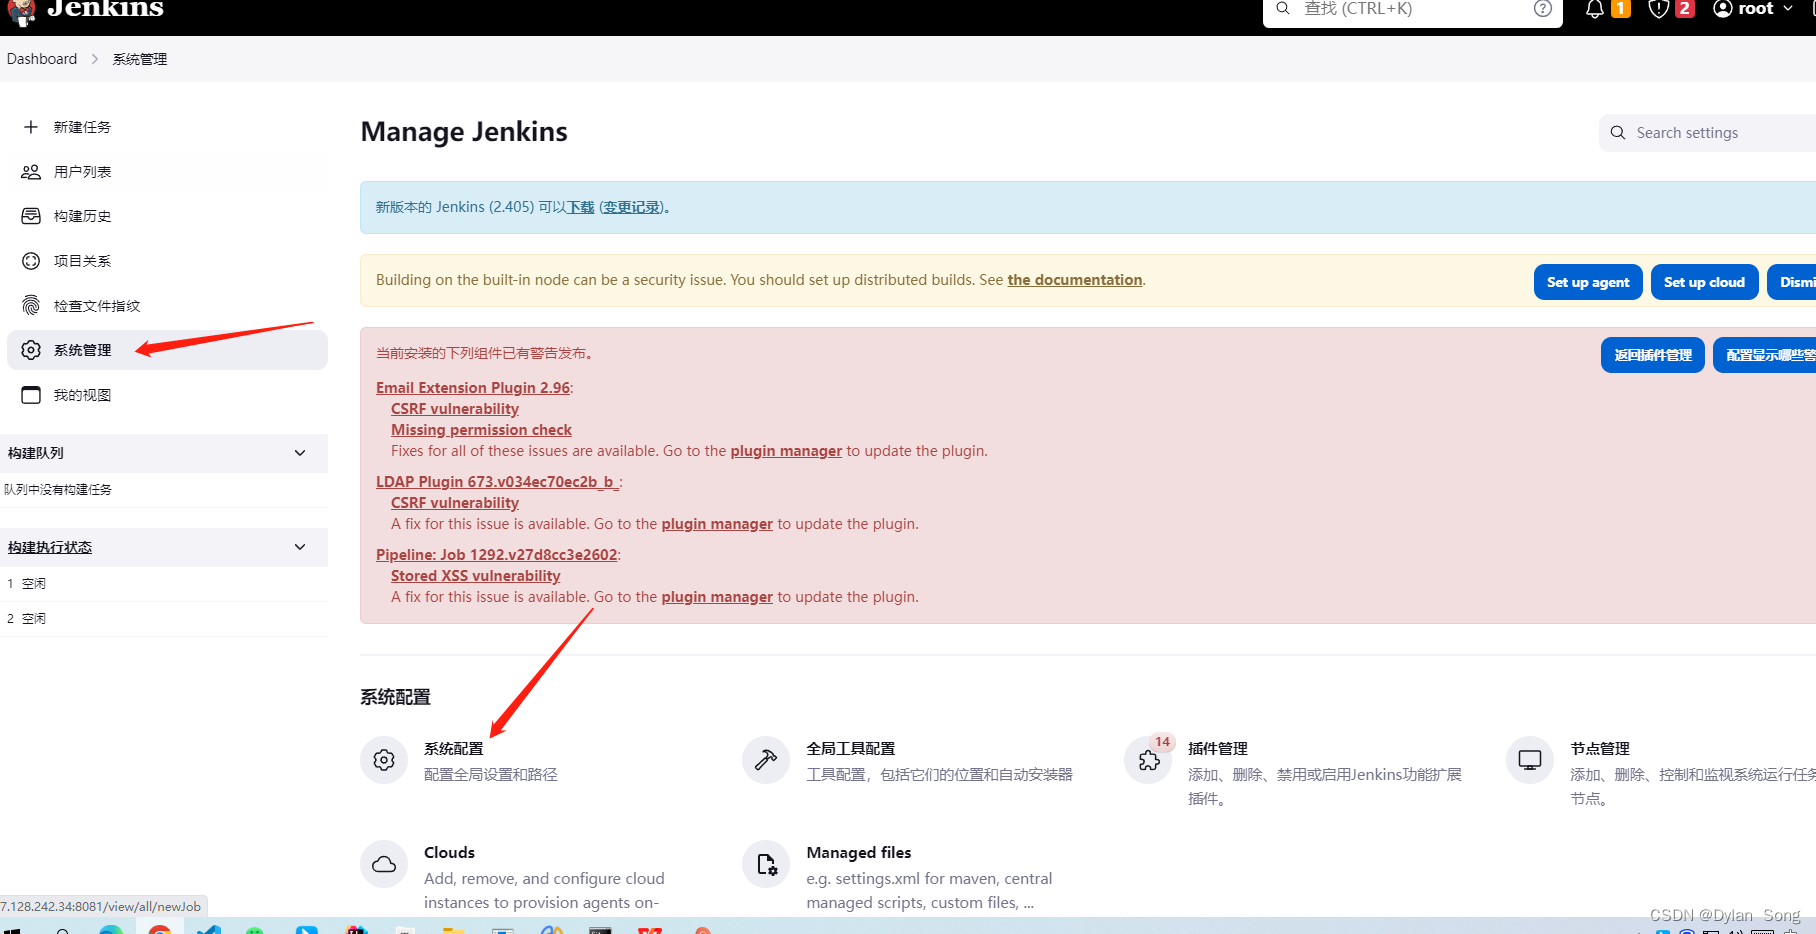Click the people icon for 用户列表
The height and width of the screenshot is (934, 1816).
(31, 172)
